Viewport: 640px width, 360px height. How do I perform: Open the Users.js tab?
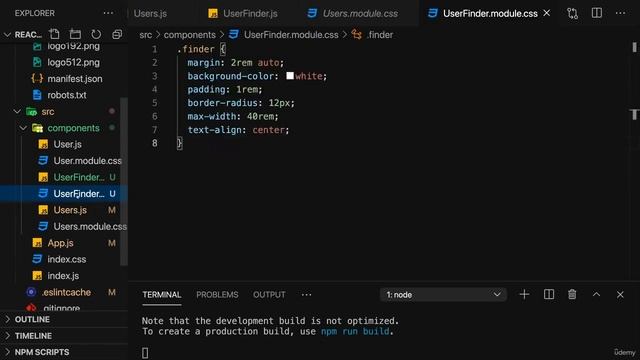pyautogui.click(x=150, y=13)
